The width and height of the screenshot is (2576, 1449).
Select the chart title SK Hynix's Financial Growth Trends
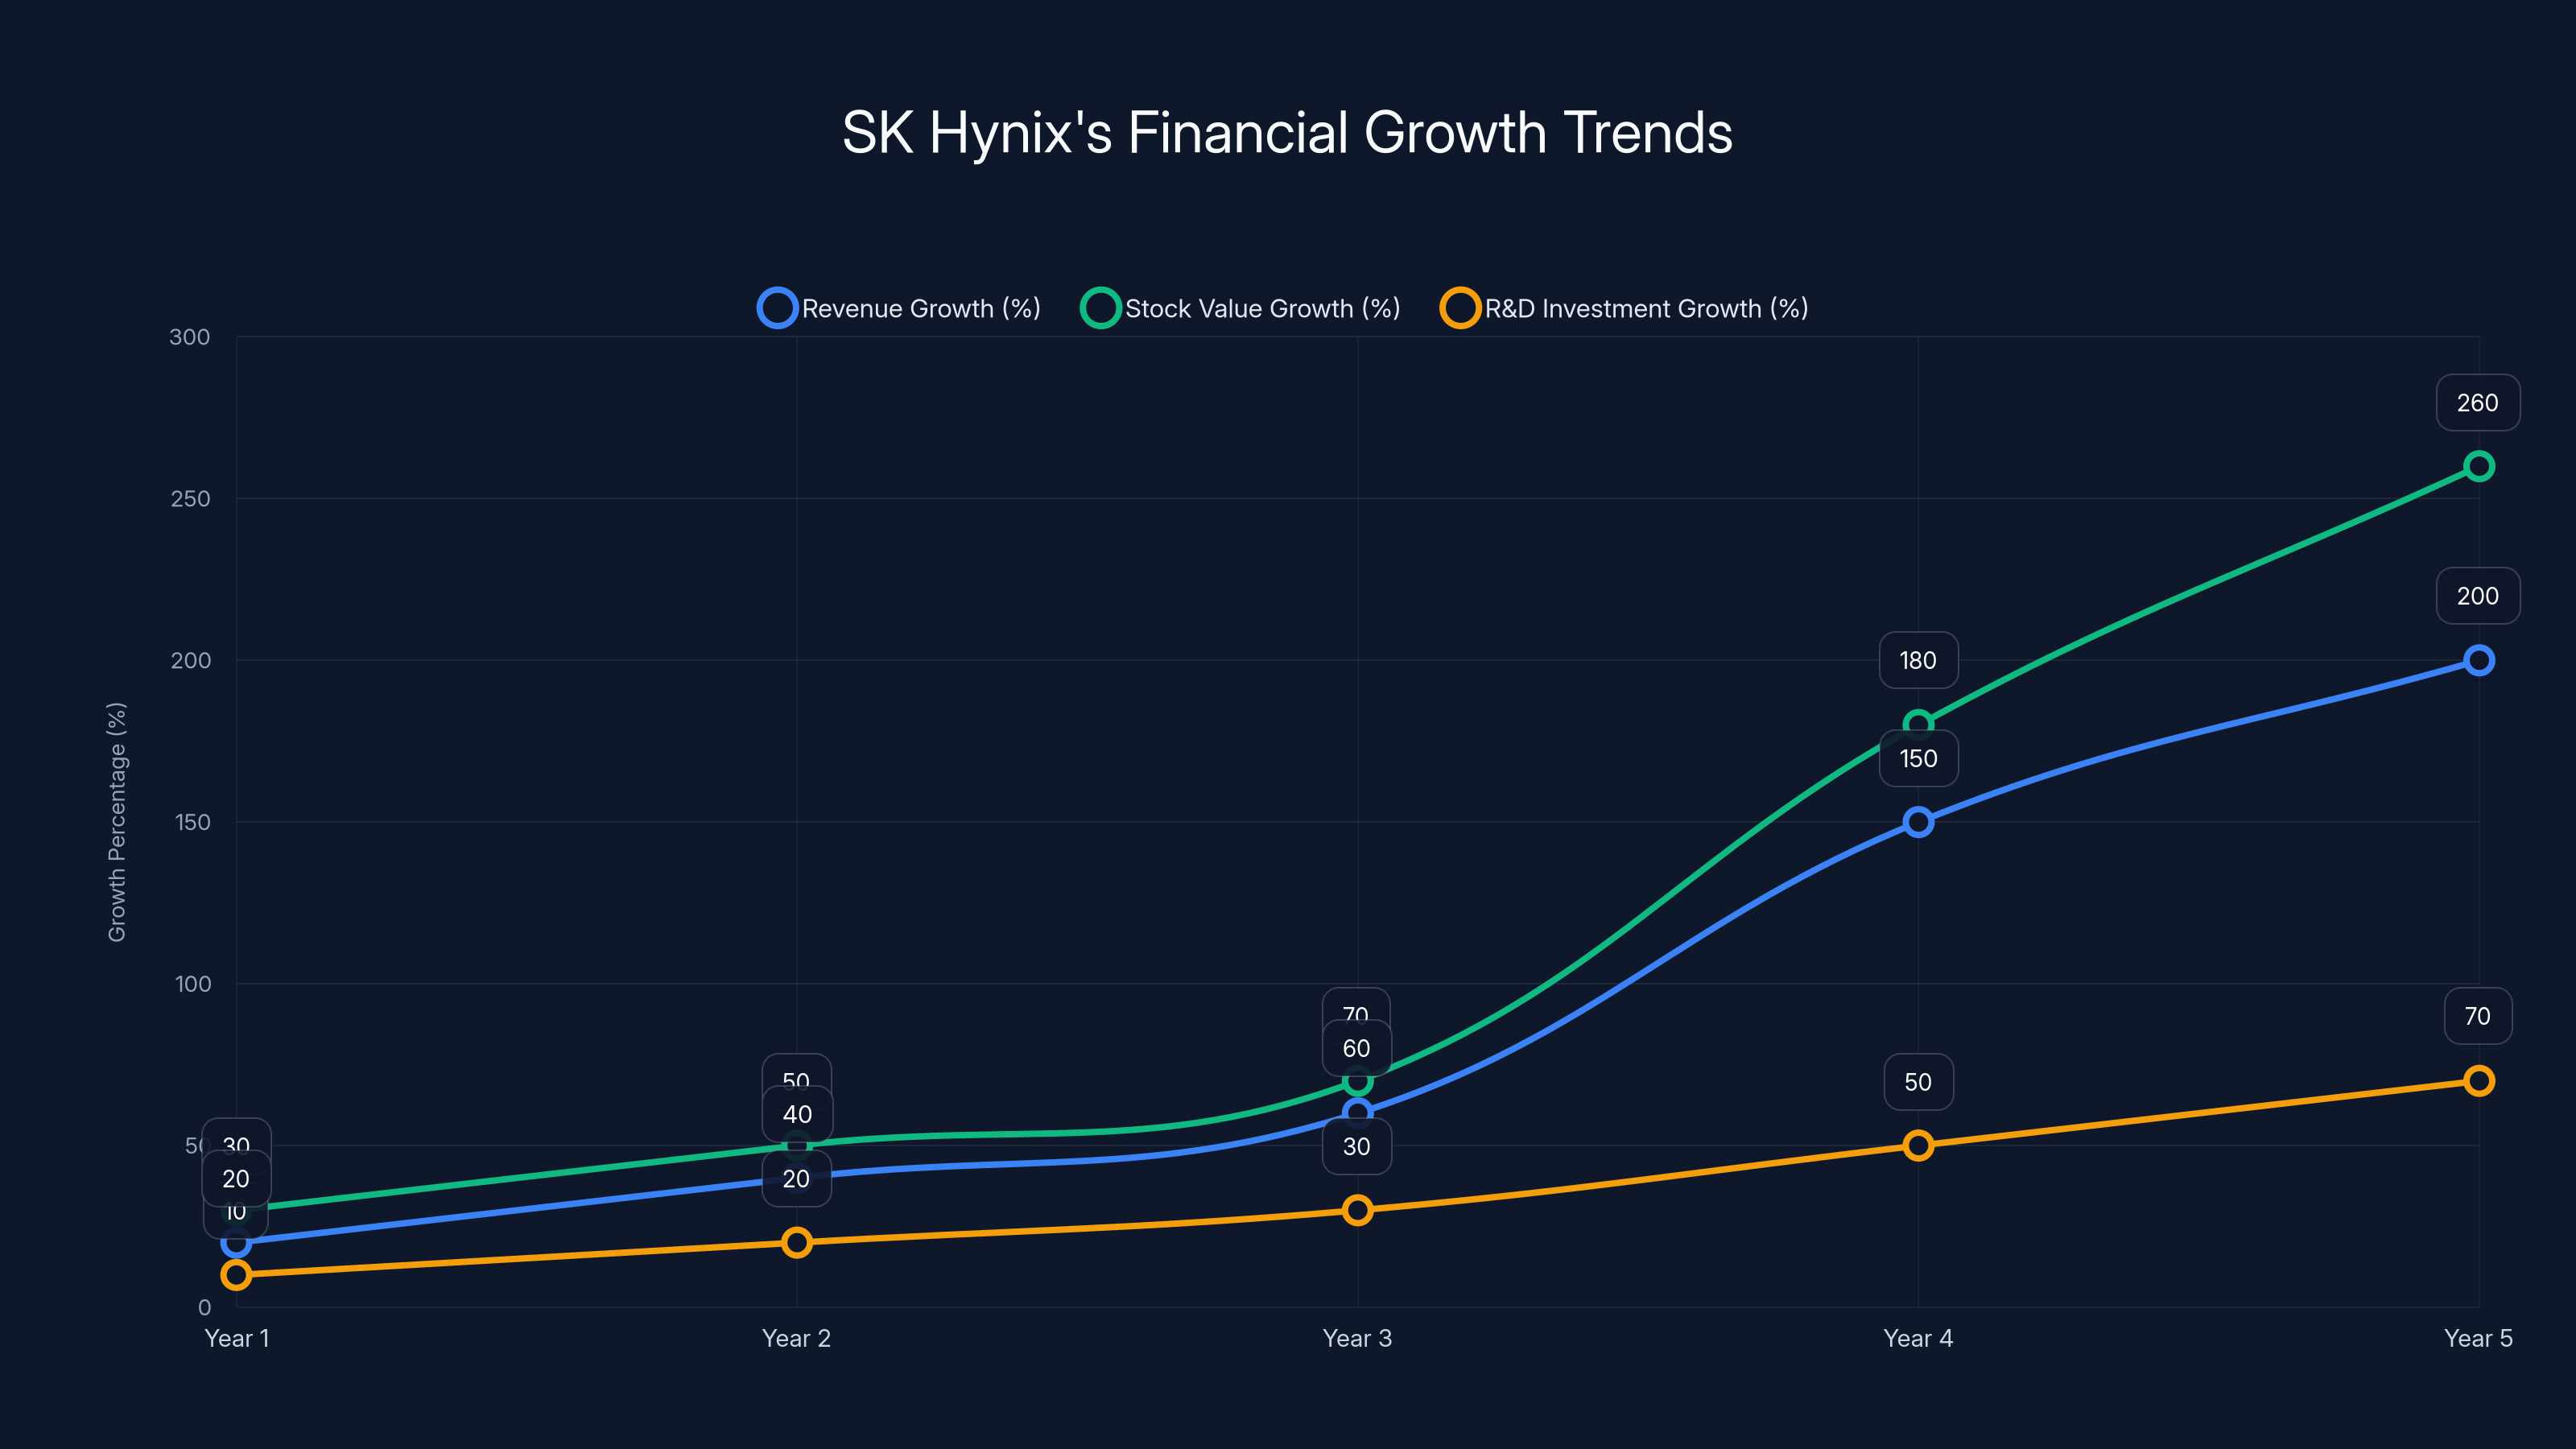click(1287, 133)
